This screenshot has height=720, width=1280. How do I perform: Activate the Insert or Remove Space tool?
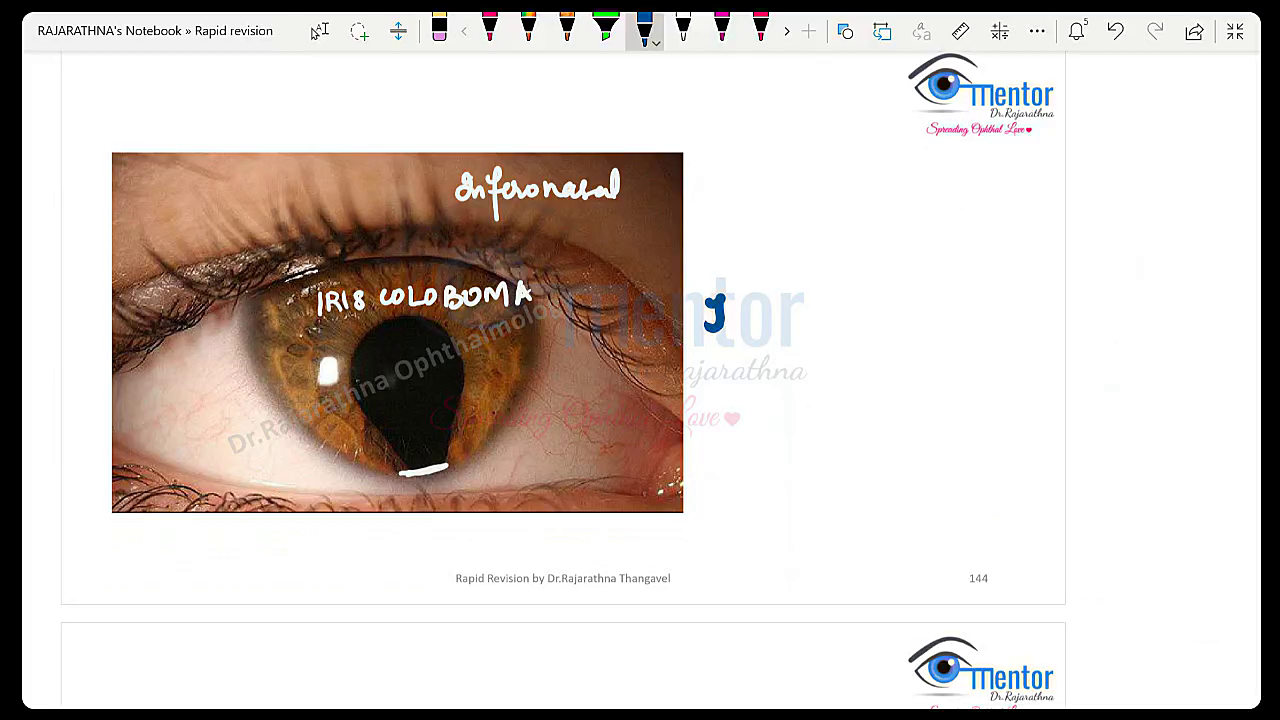coord(398,32)
